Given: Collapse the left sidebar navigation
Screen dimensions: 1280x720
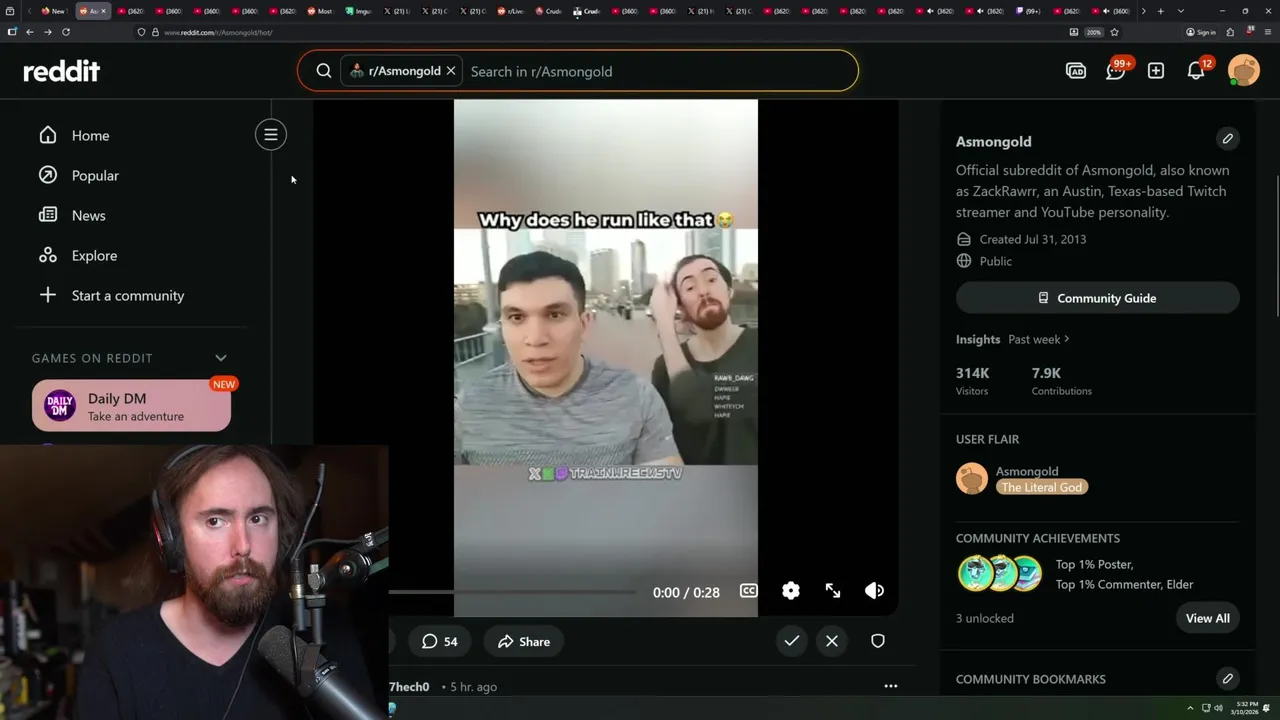Looking at the screenshot, I should [x=271, y=135].
